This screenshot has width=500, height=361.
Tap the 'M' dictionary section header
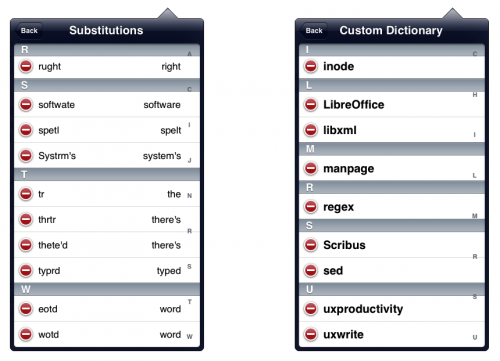[392, 149]
